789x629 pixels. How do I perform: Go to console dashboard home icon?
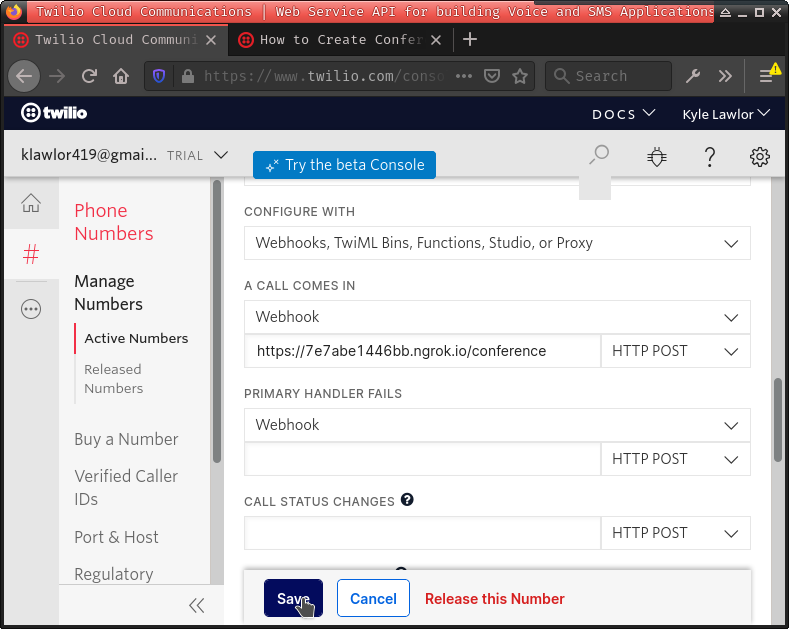click(x=31, y=203)
